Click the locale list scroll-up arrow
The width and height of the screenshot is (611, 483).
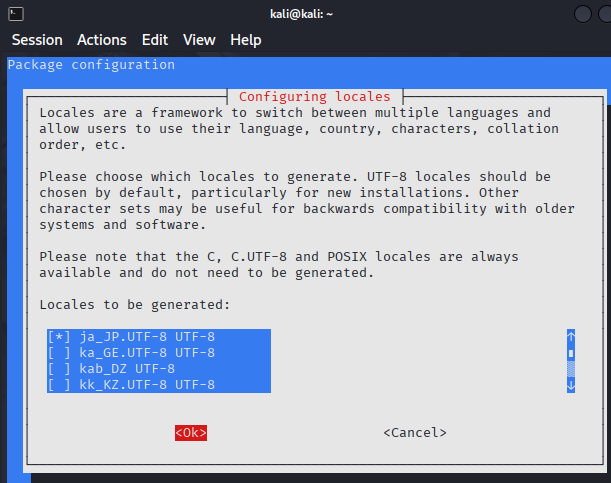[571, 337]
